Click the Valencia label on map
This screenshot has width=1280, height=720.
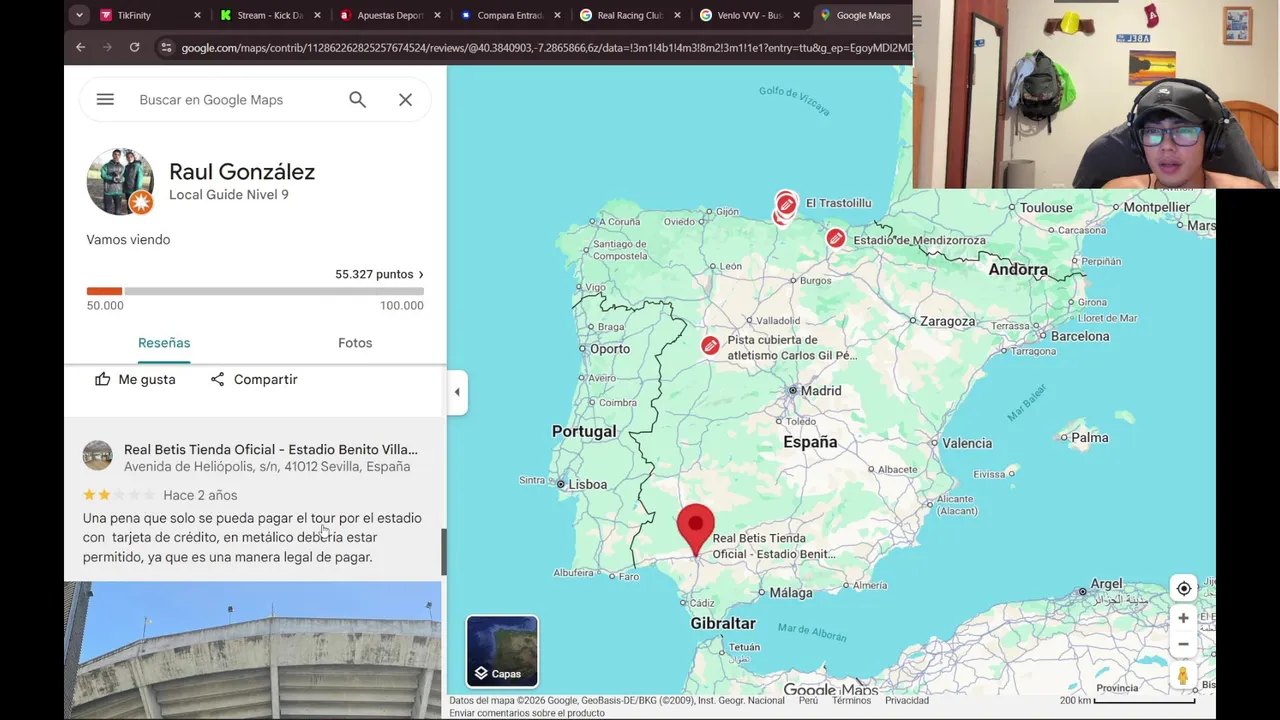[967, 443]
